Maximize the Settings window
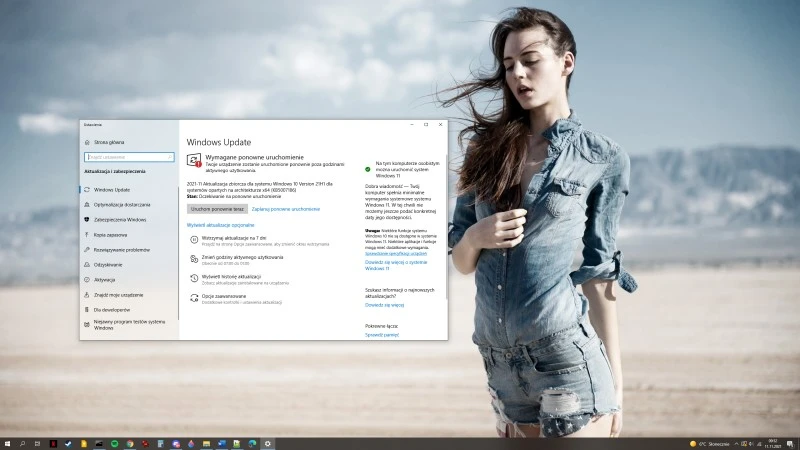 426,124
